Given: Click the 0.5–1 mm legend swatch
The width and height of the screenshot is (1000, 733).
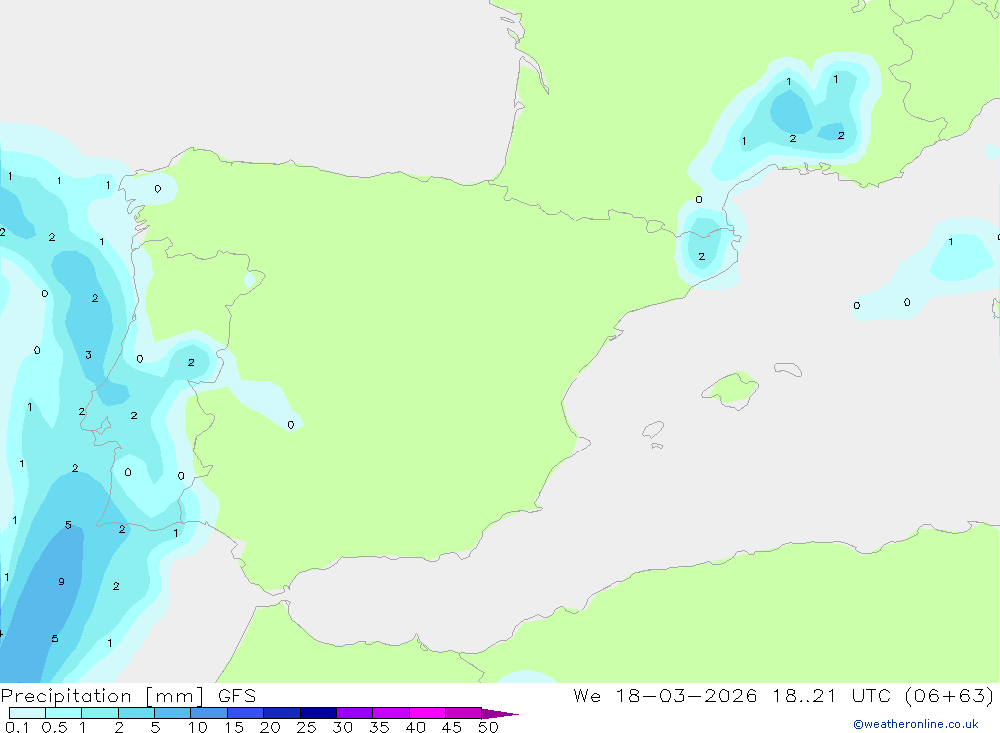Looking at the screenshot, I should click(x=63, y=713).
